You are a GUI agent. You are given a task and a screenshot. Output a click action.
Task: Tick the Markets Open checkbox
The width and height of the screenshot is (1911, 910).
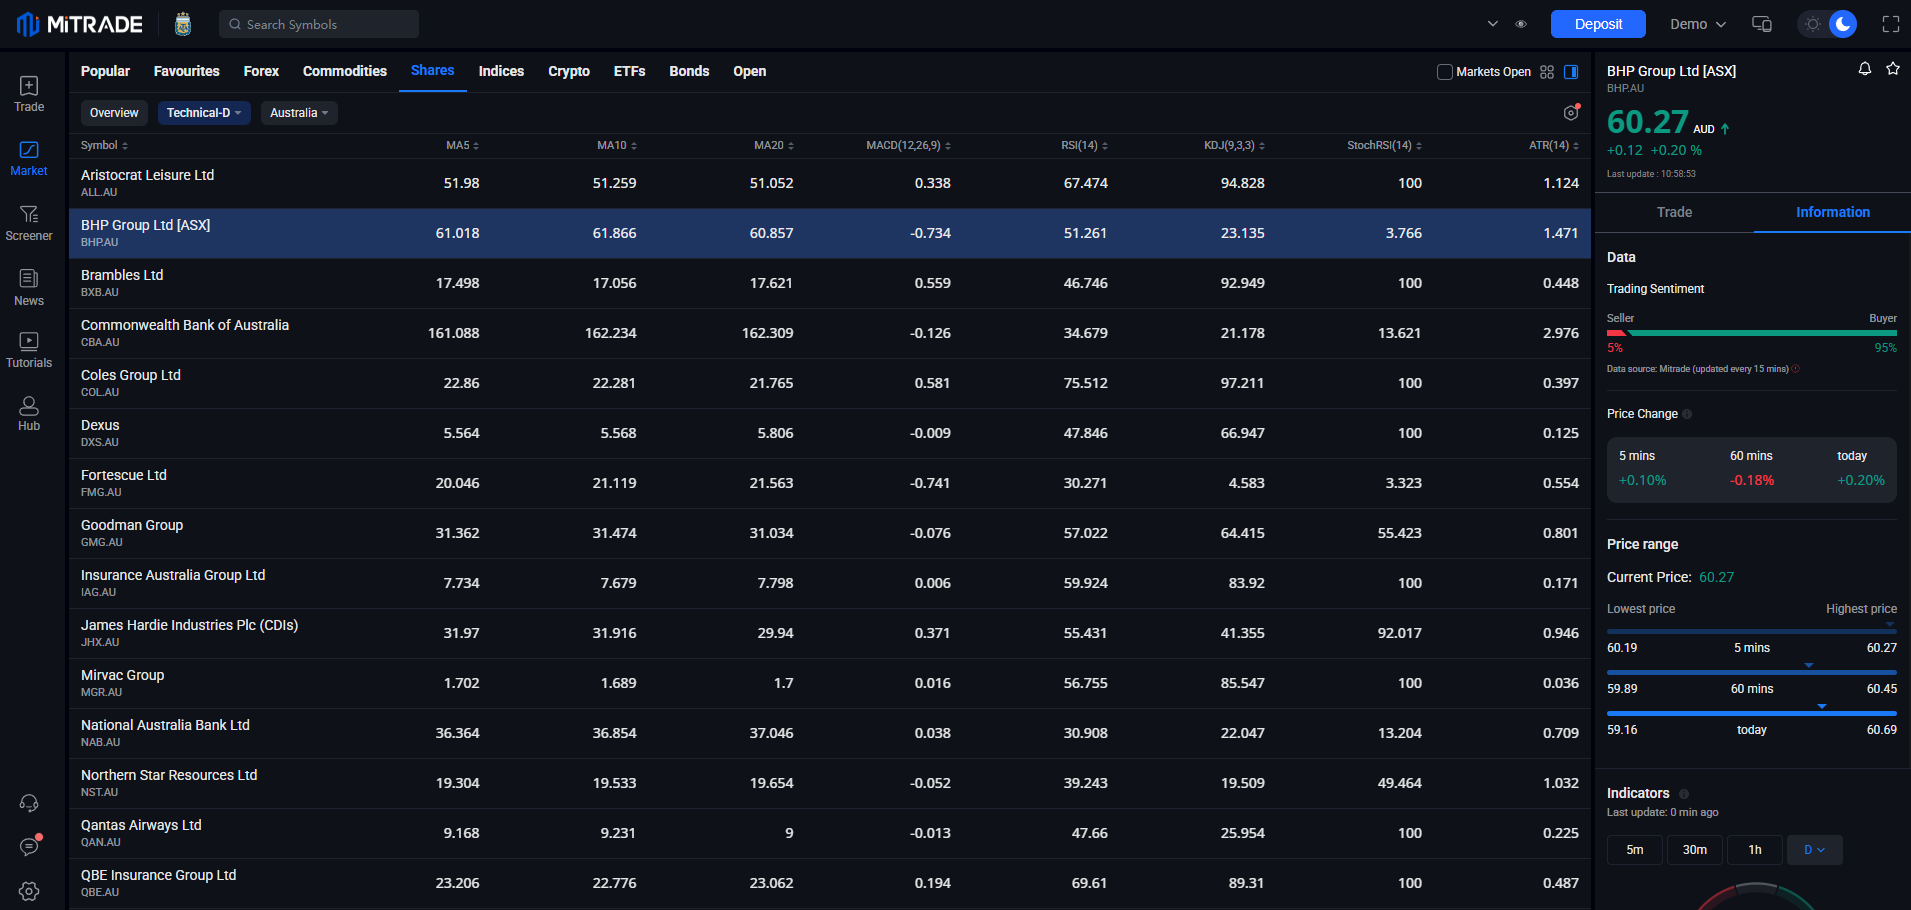pyautogui.click(x=1445, y=72)
